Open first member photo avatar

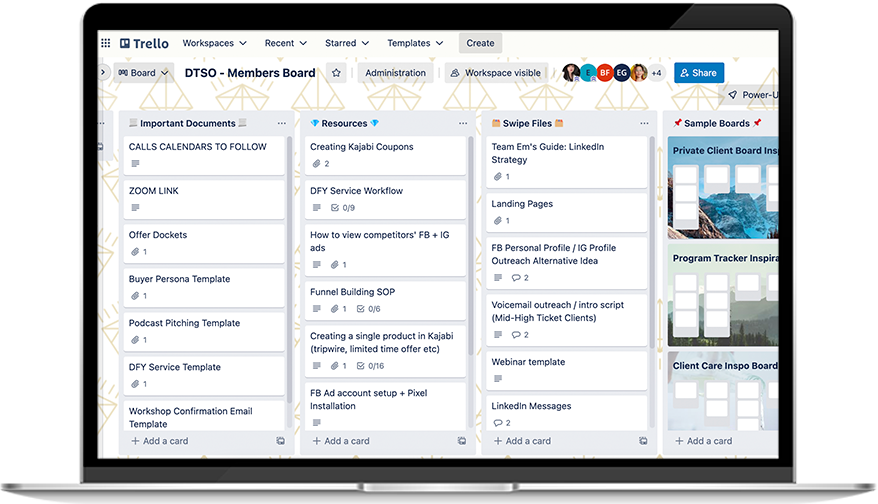(x=571, y=73)
